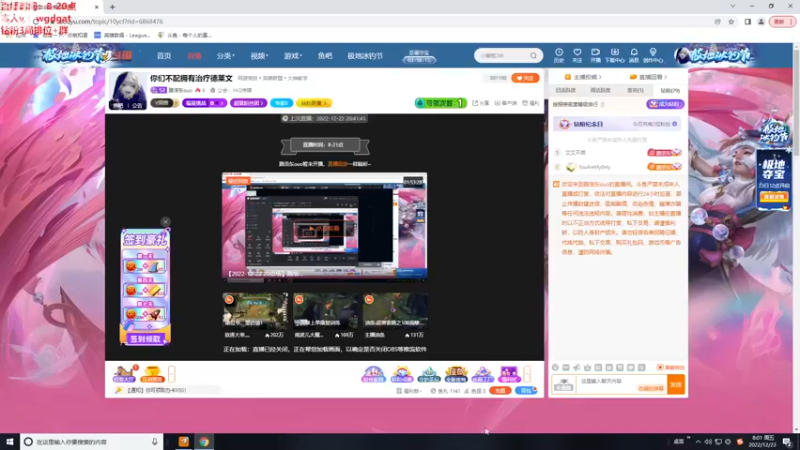Open the 鱼吧 nav item

[325, 56]
